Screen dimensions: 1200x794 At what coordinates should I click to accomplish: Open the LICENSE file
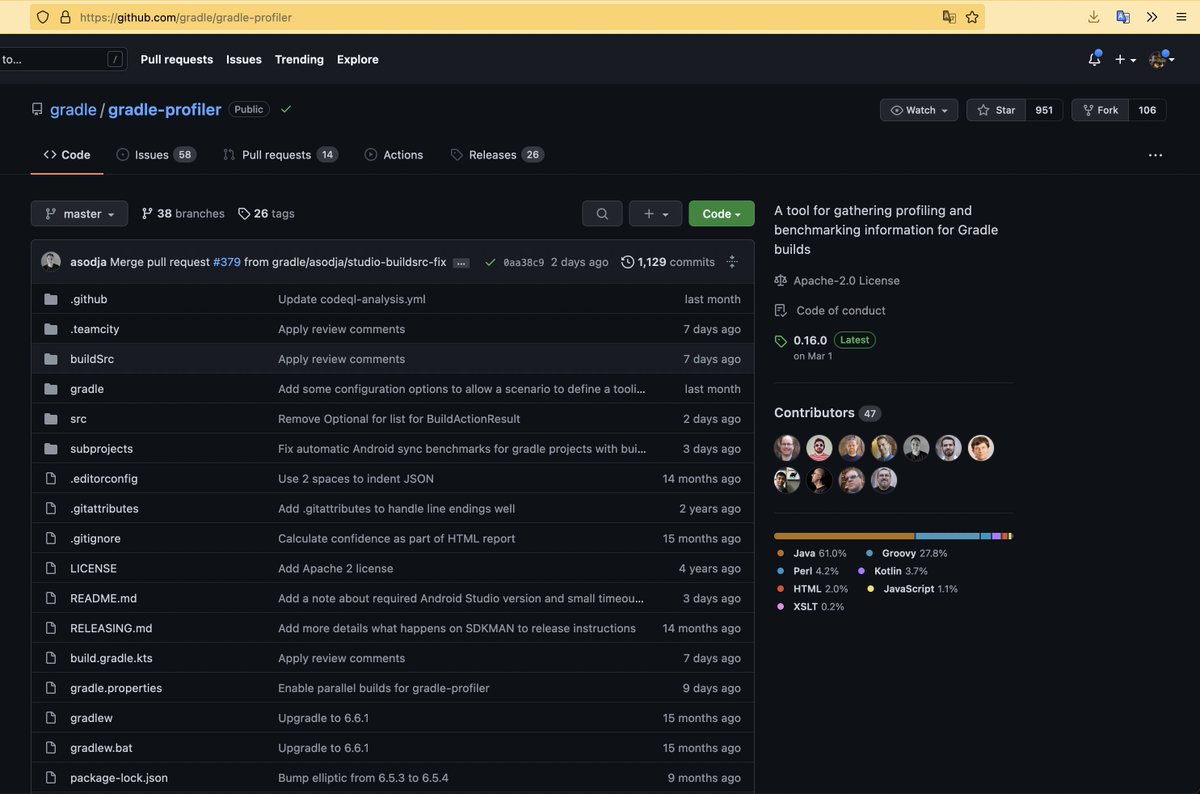tap(93, 568)
